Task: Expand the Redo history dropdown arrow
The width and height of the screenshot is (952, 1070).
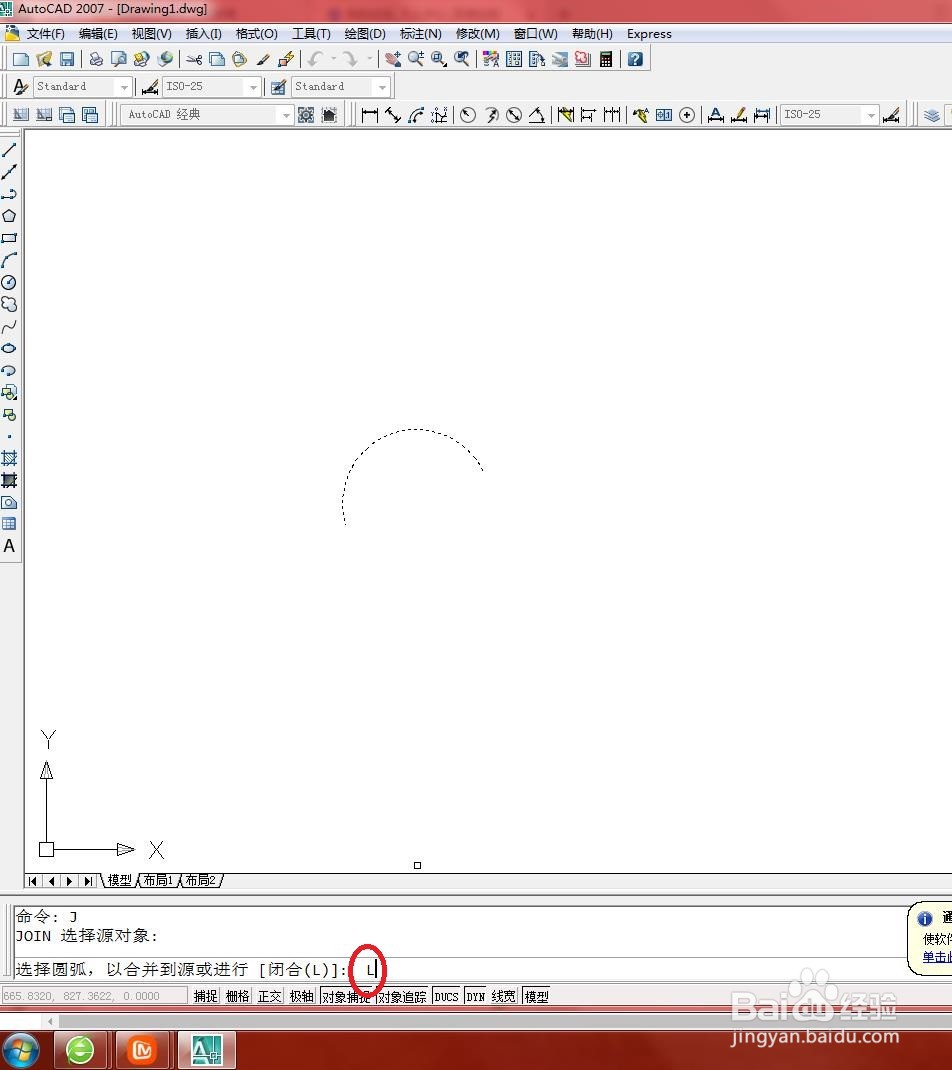Action: [x=370, y=59]
